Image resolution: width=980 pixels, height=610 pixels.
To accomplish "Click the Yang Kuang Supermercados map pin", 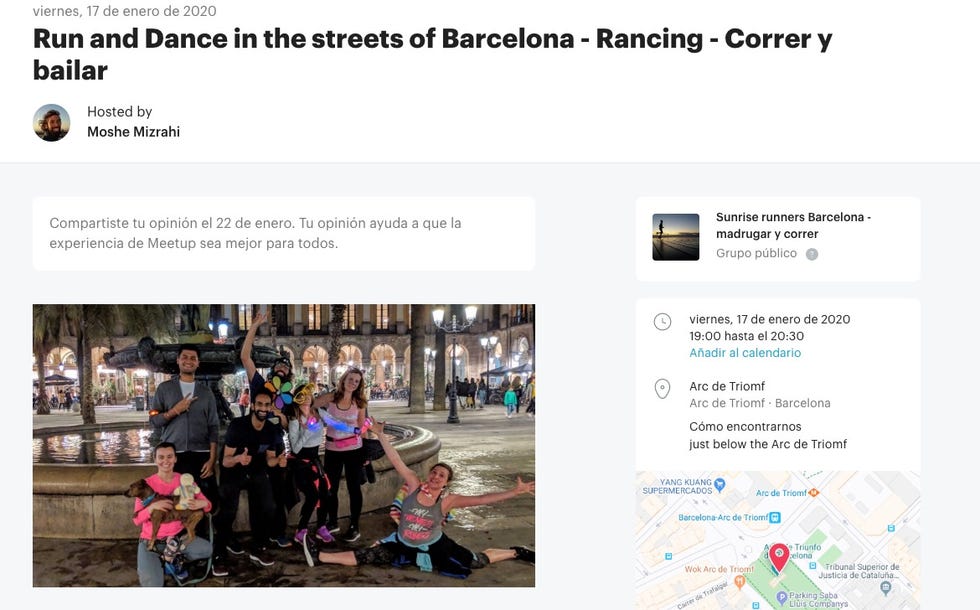I will pos(719,484).
